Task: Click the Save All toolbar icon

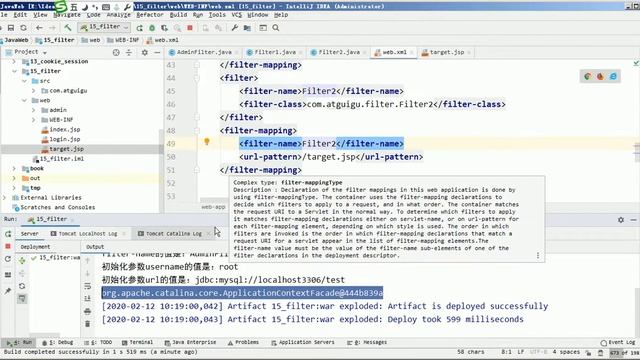Action: click(x=11, y=28)
